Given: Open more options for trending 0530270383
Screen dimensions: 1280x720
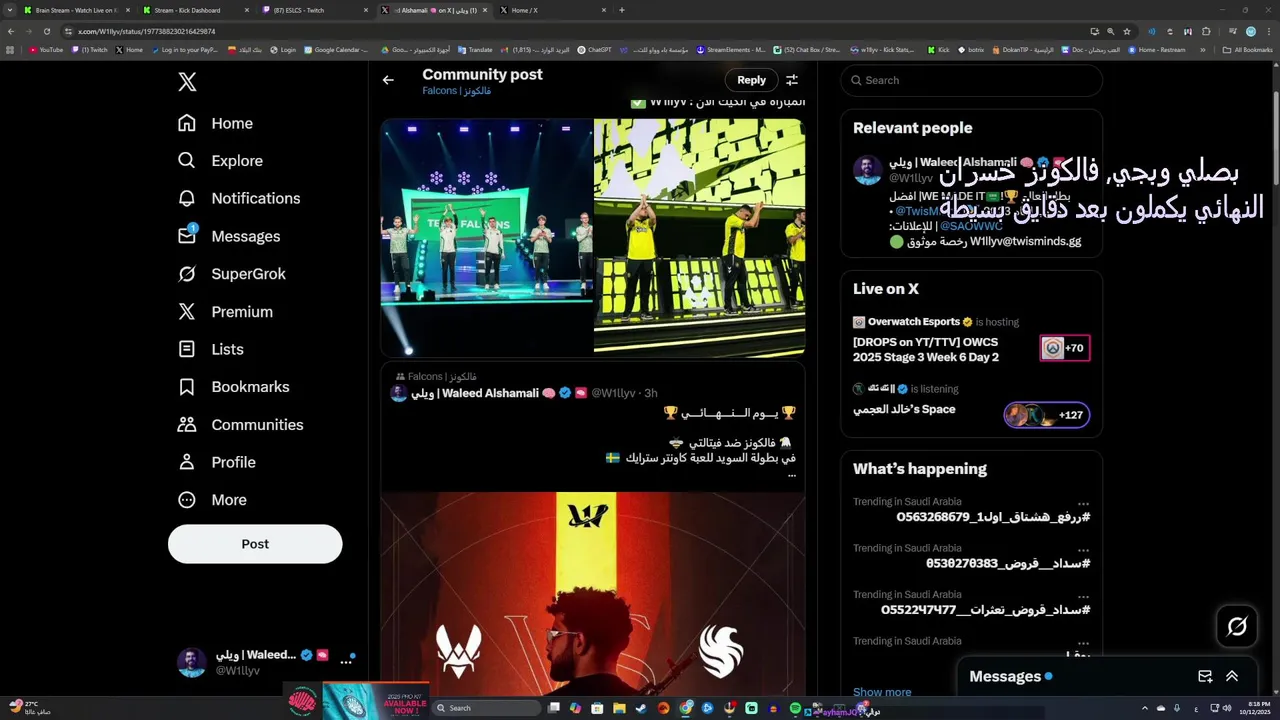Looking at the screenshot, I should pos(1083,549).
